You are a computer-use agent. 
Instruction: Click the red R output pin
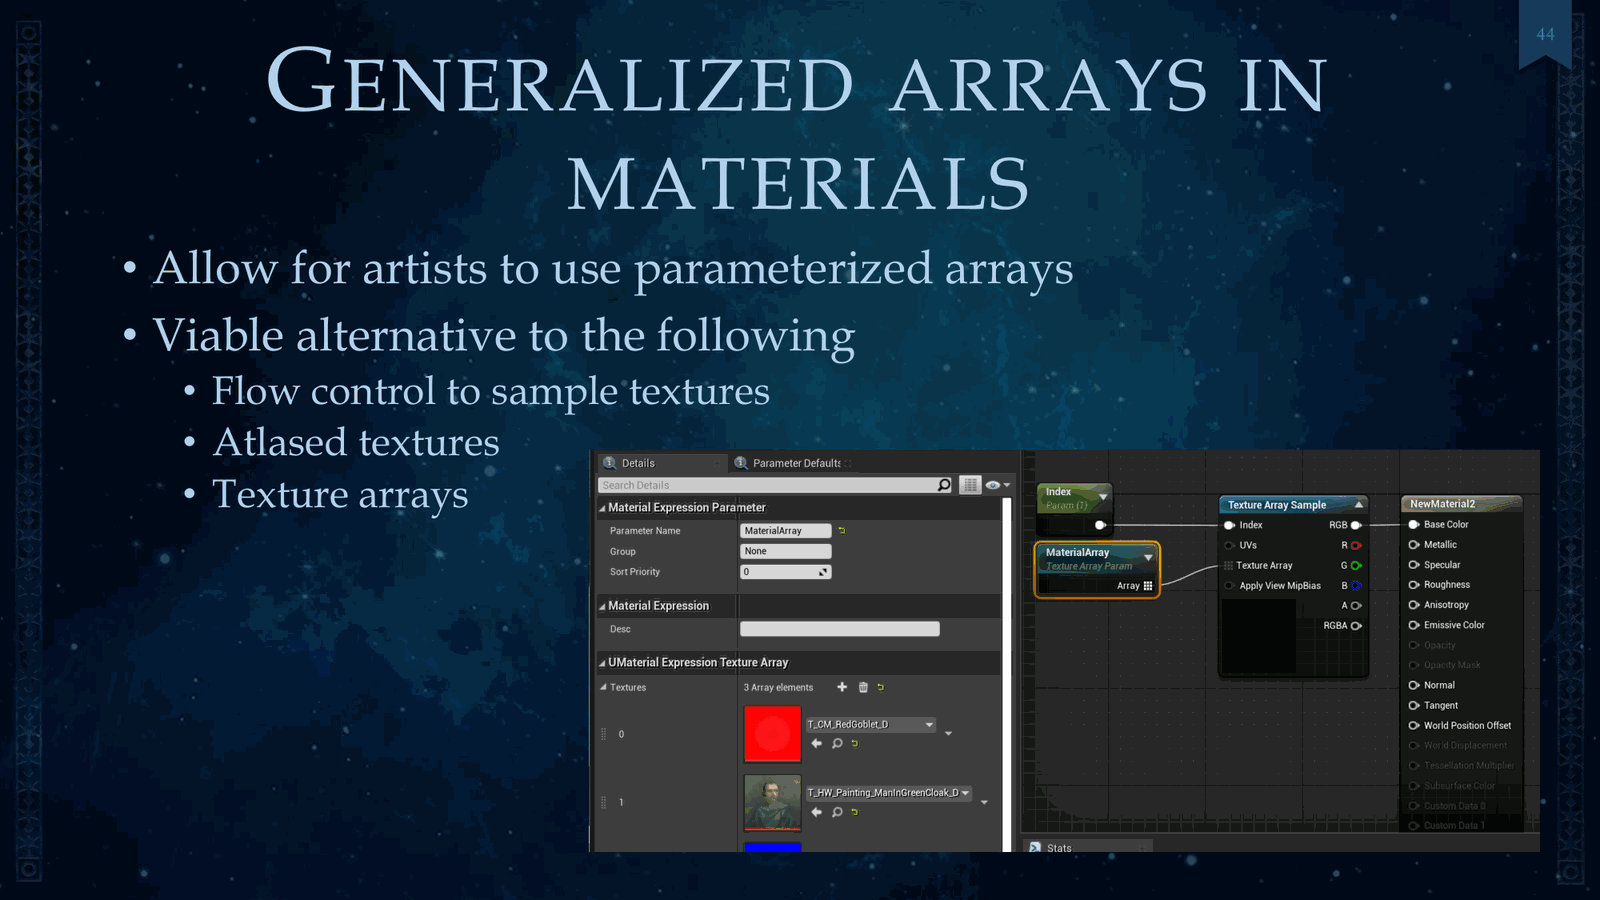[1356, 545]
